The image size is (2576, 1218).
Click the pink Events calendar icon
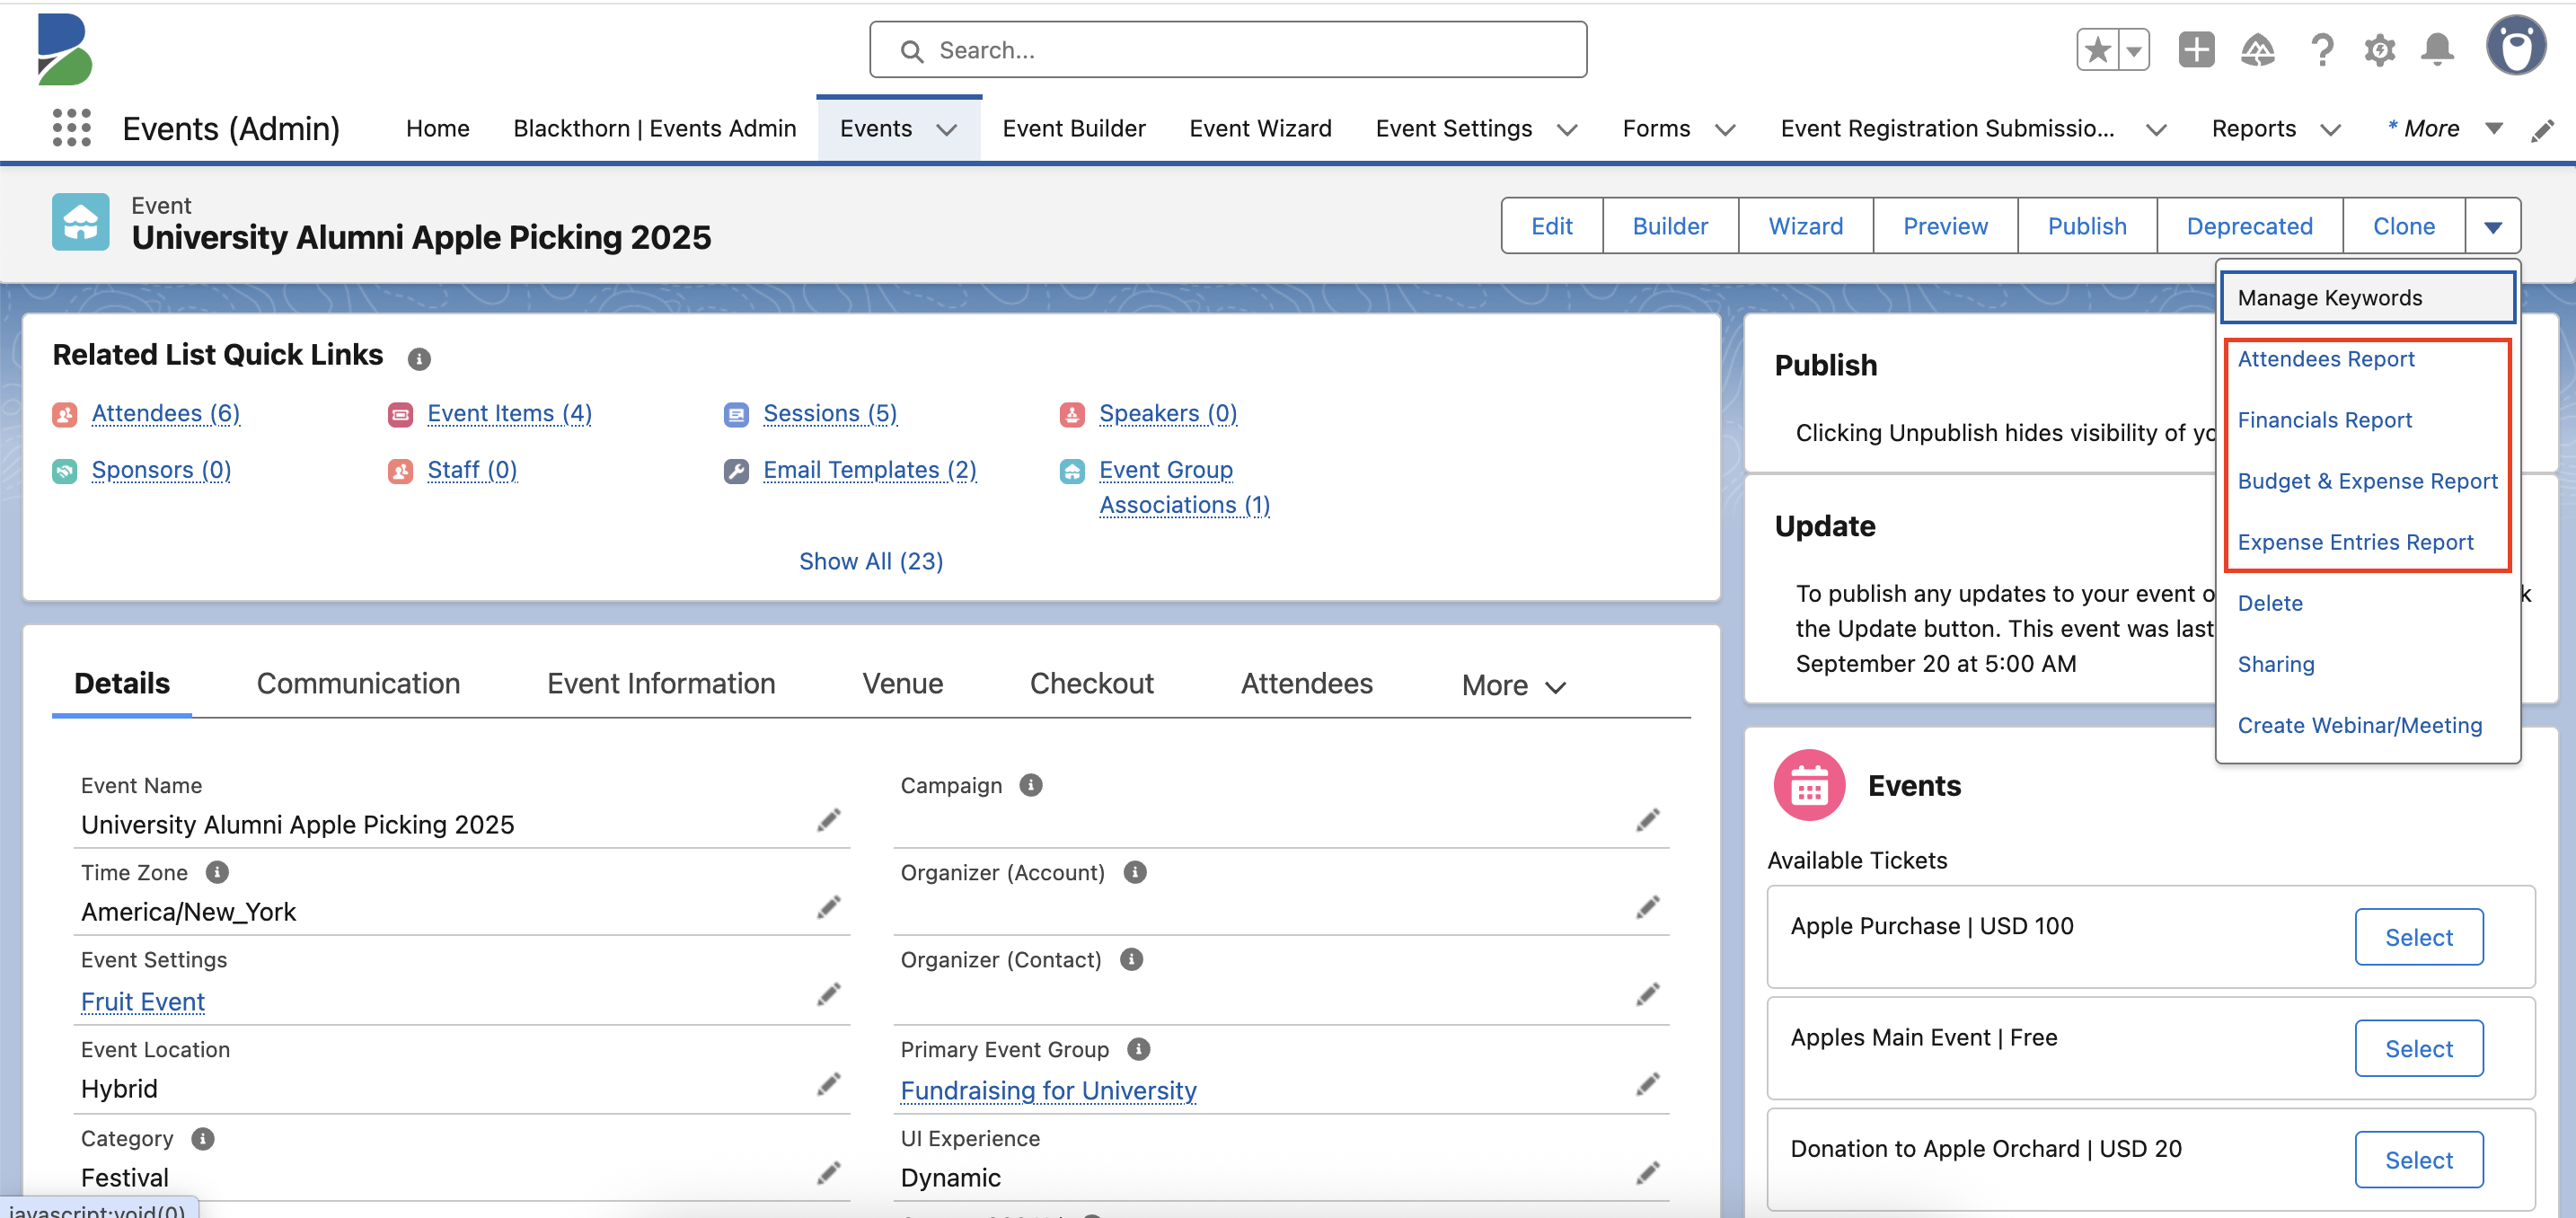click(x=1809, y=785)
